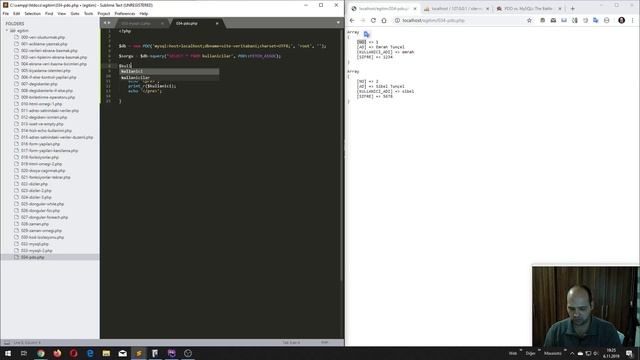Open a new browser tab

(x=572, y=9)
